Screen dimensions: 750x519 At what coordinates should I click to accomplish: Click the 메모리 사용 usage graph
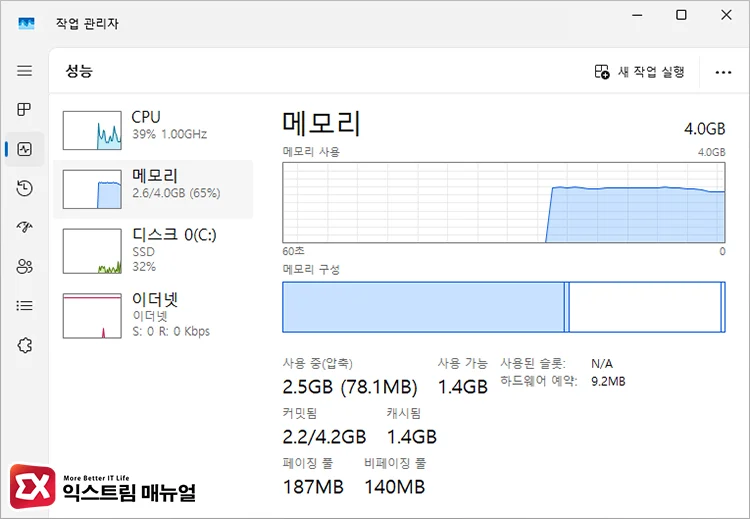coord(504,202)
